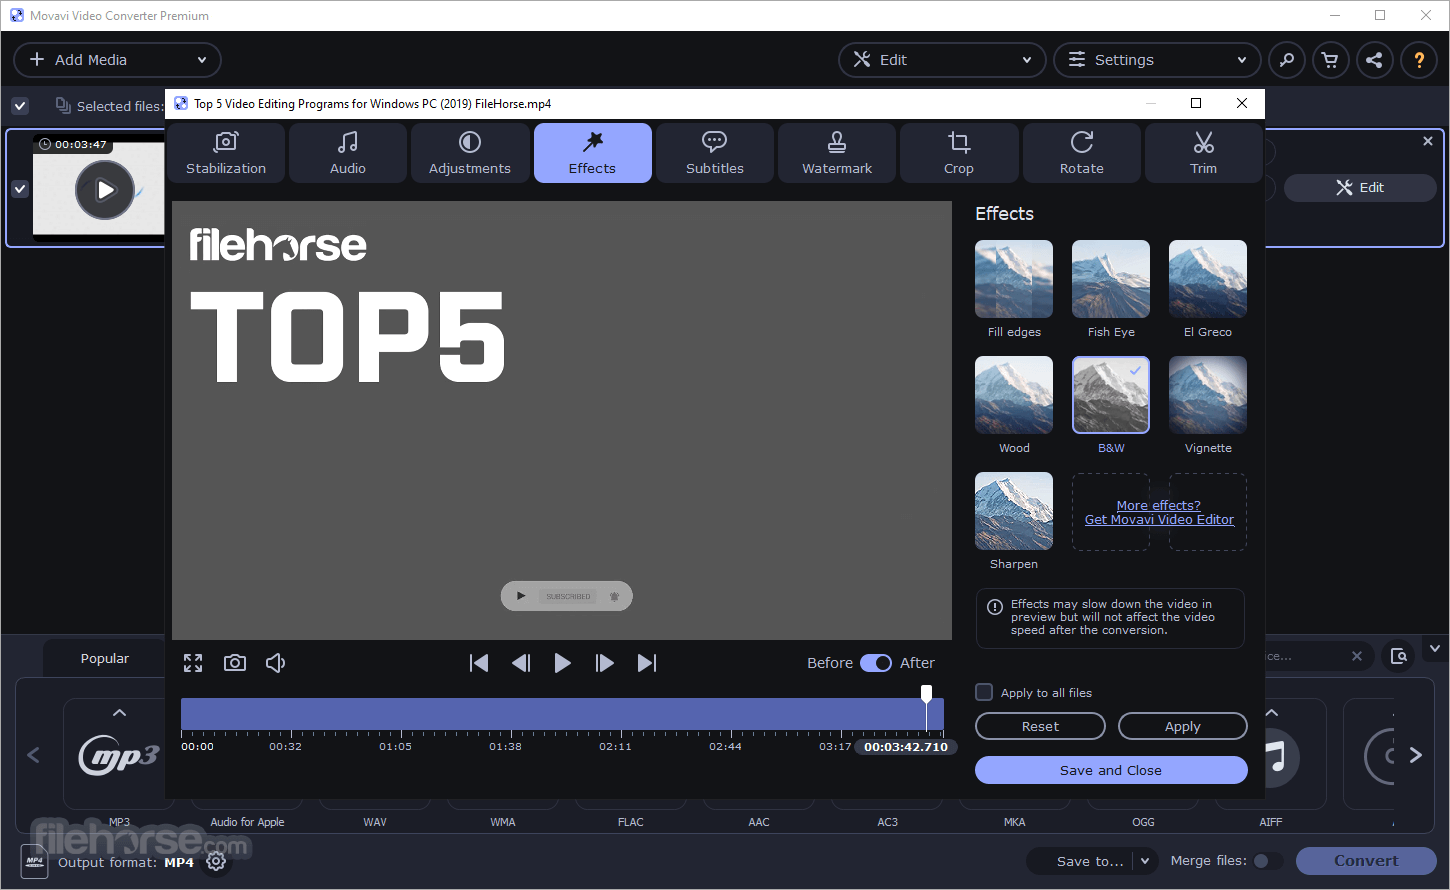Viewport: 1450px width, 890px height.
Task: Jump to the start of the video
Action: point(479,663)
